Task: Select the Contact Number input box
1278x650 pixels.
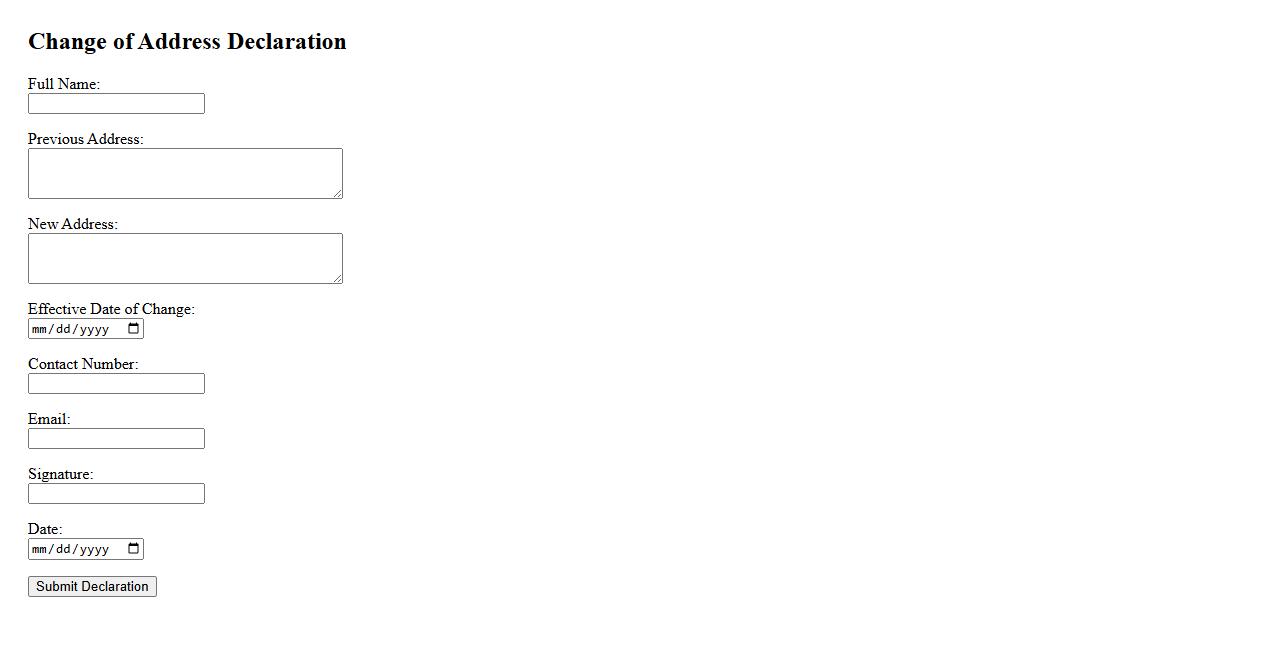Action: [x=116, y=384]
